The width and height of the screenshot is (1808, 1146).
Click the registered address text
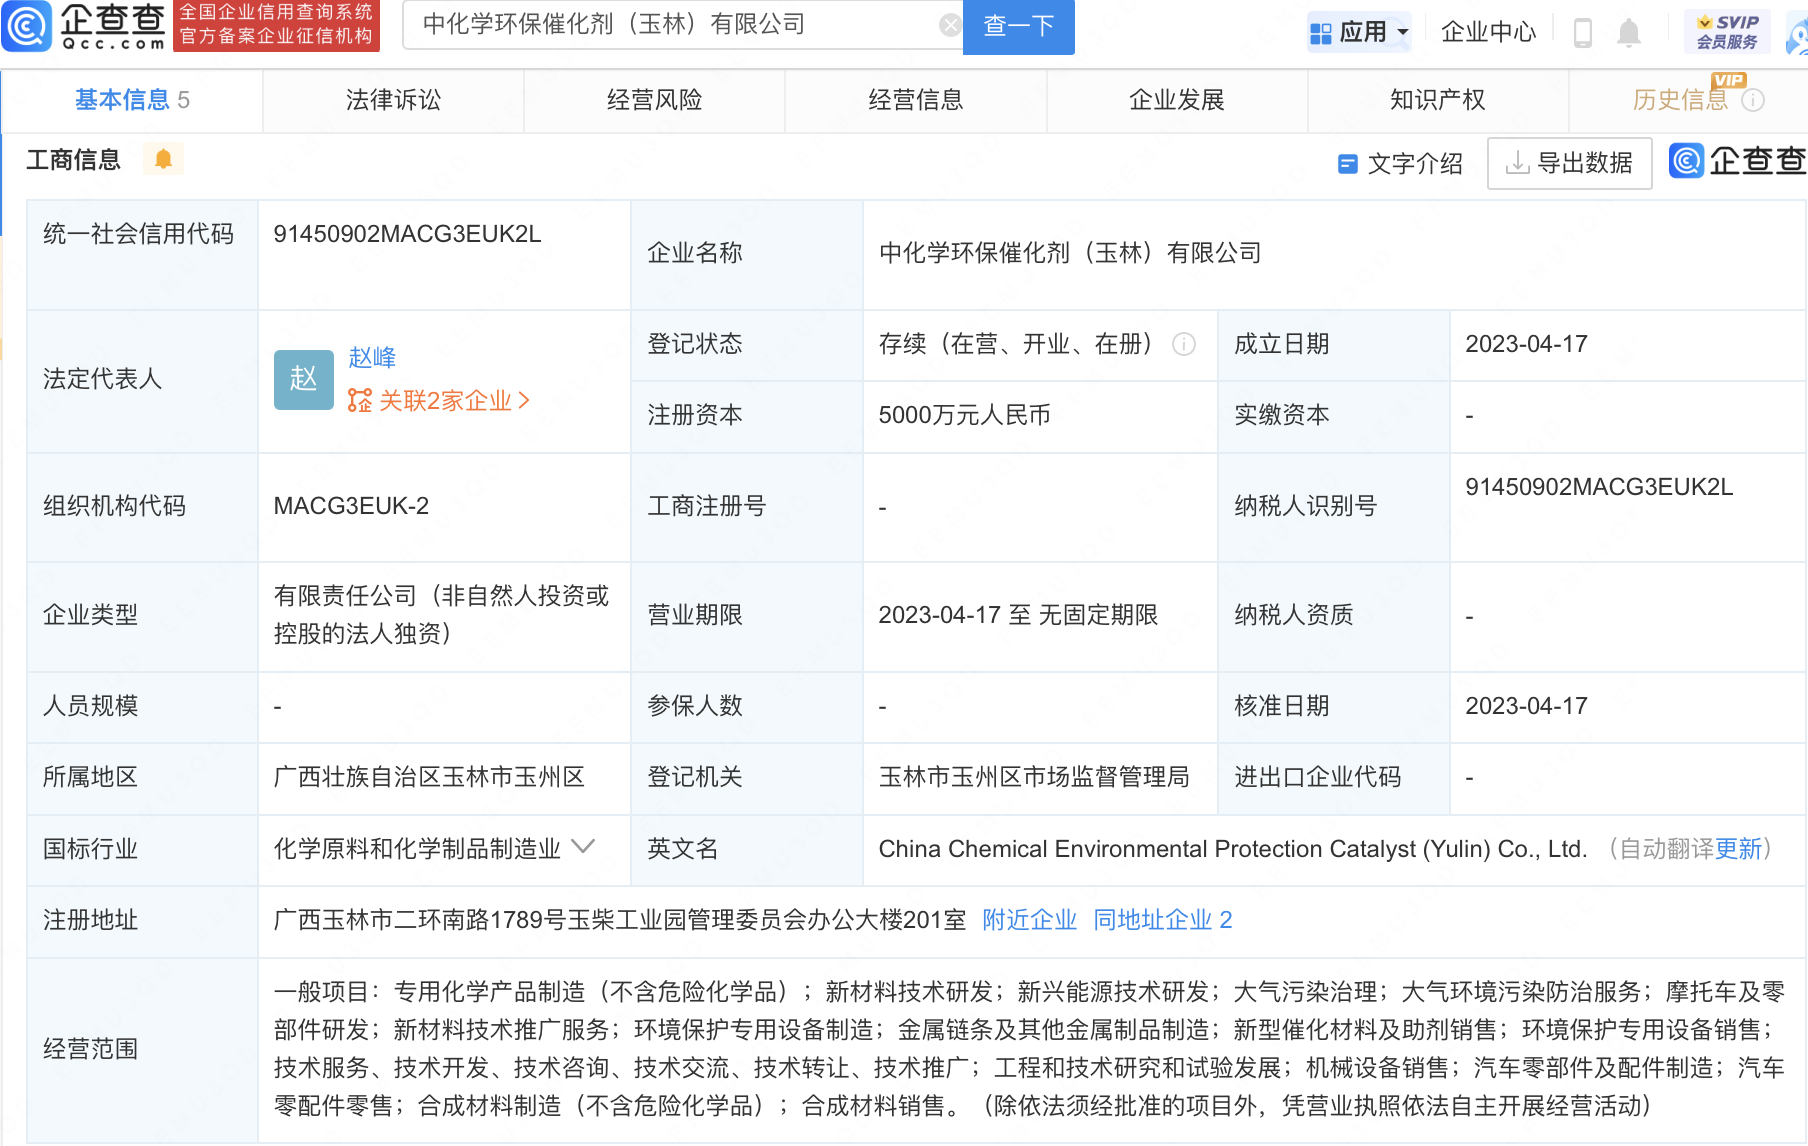coord(620,920)
